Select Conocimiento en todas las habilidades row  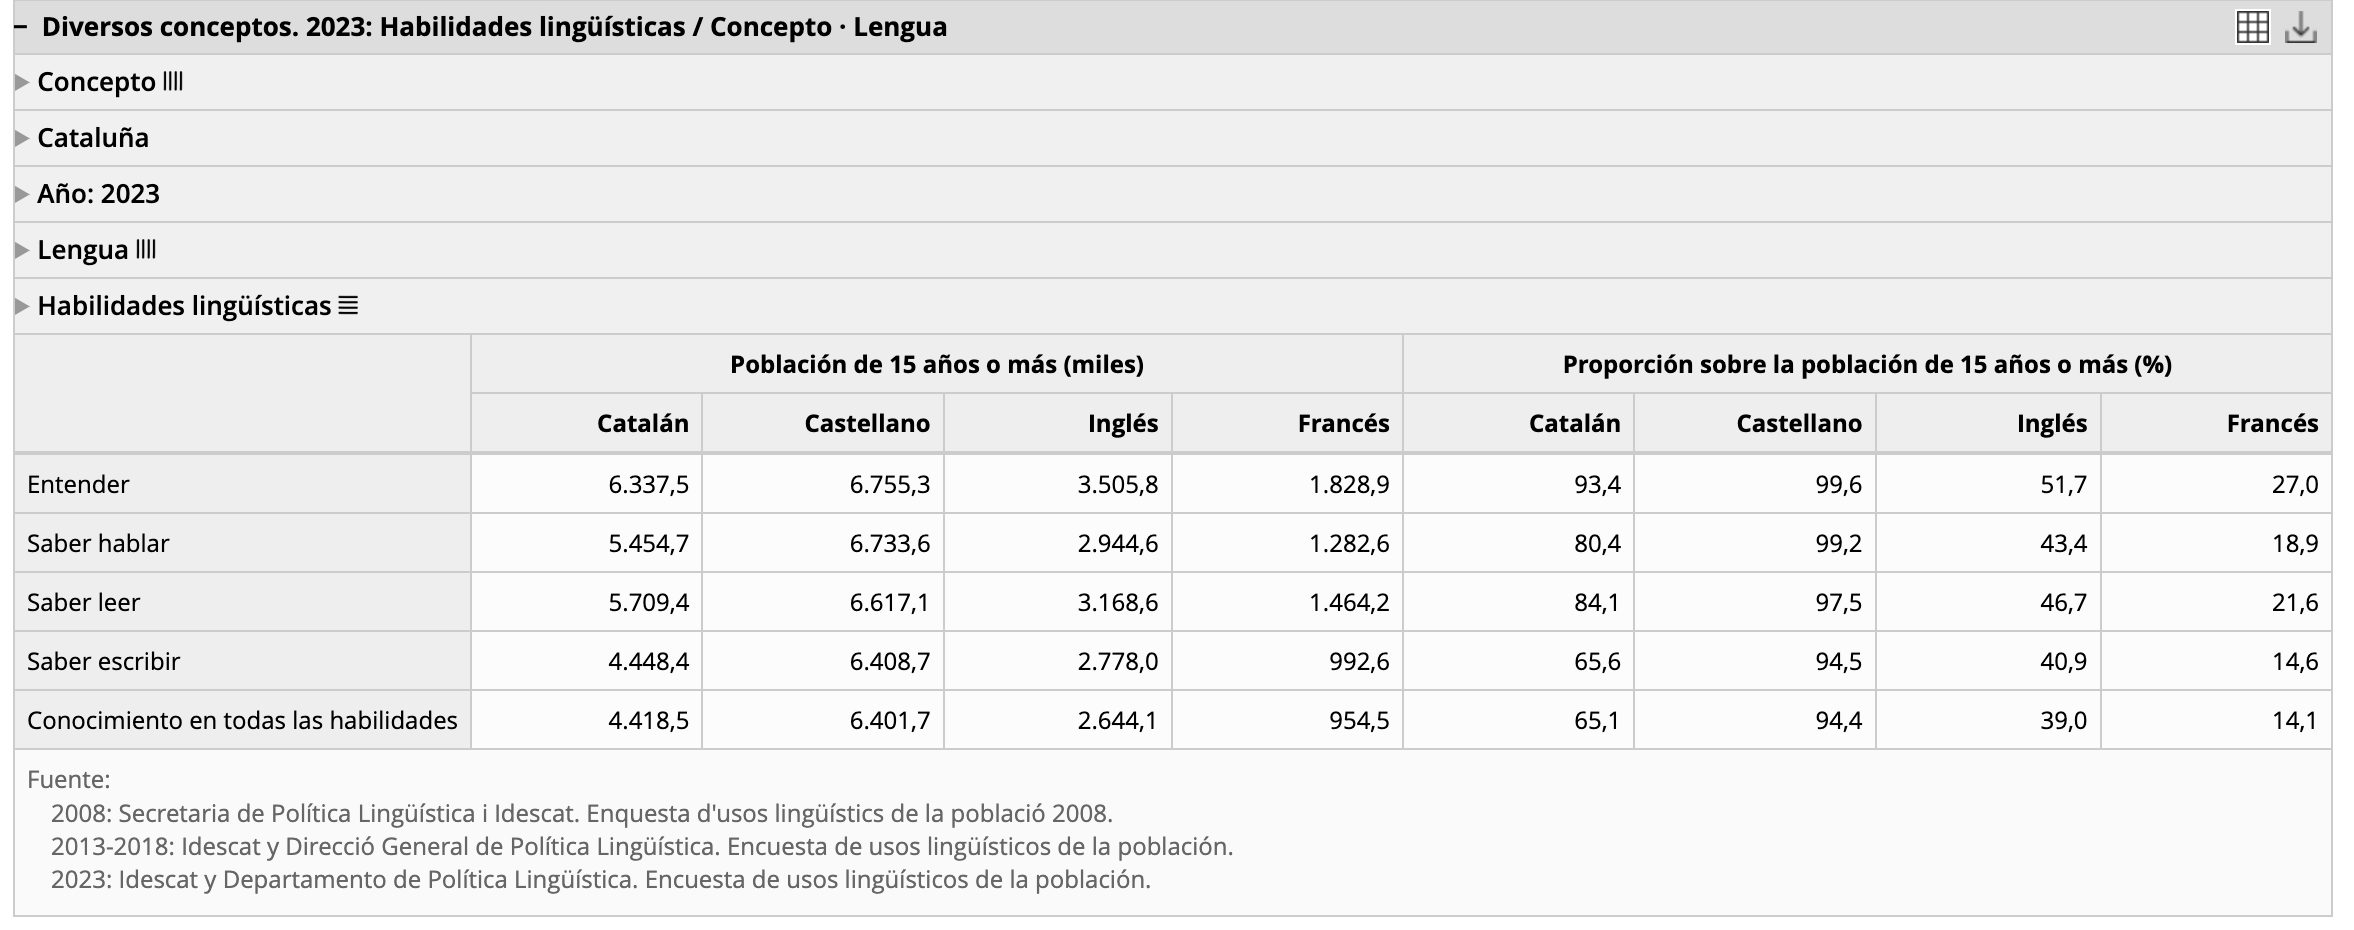pyautogui.click(x=242, y=720)
